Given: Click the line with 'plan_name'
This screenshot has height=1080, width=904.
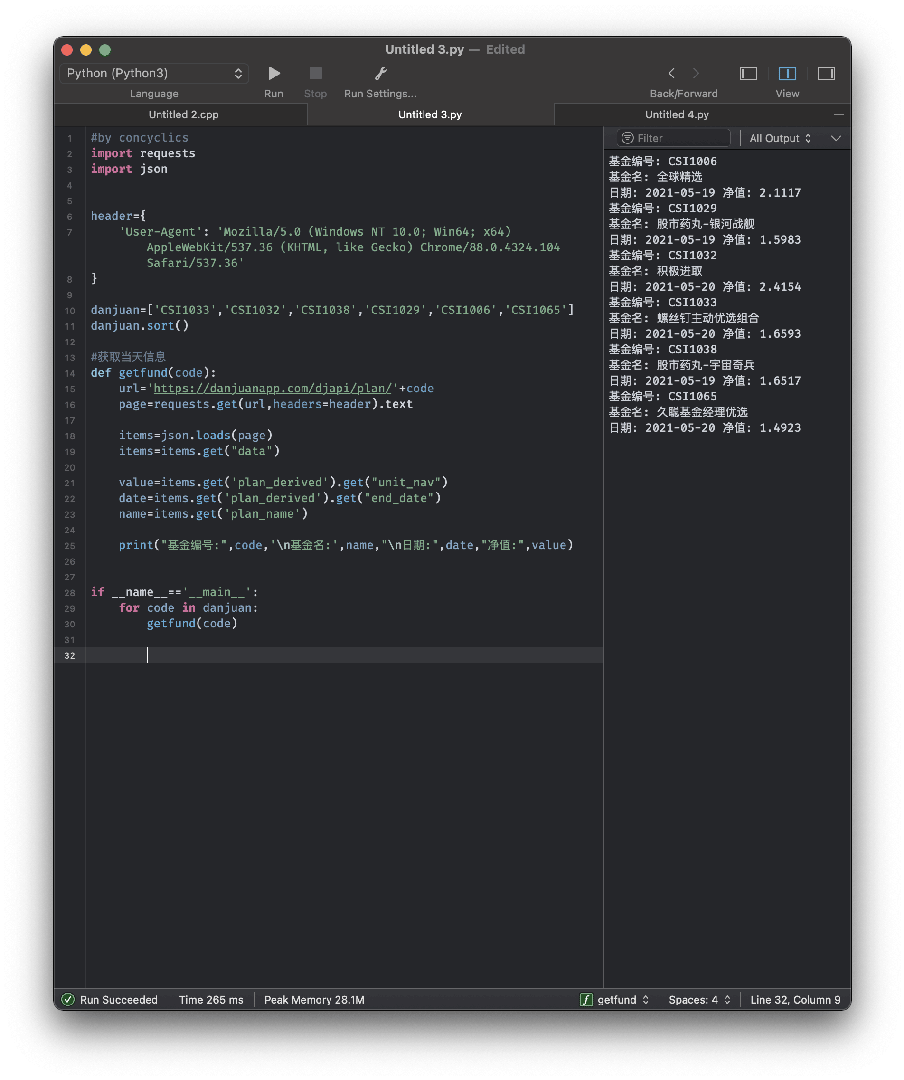Looking at the screenshot, I should [213, 514].
